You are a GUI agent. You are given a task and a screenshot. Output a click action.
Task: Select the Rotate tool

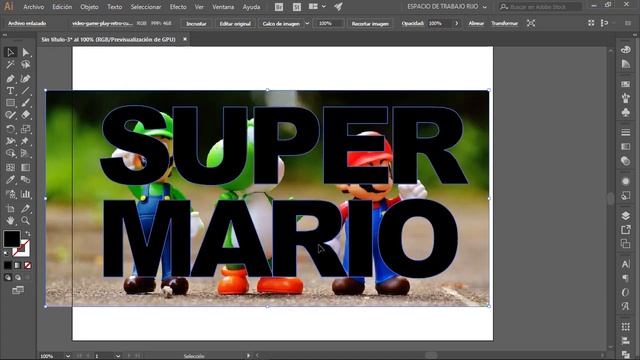click(11, 129)
